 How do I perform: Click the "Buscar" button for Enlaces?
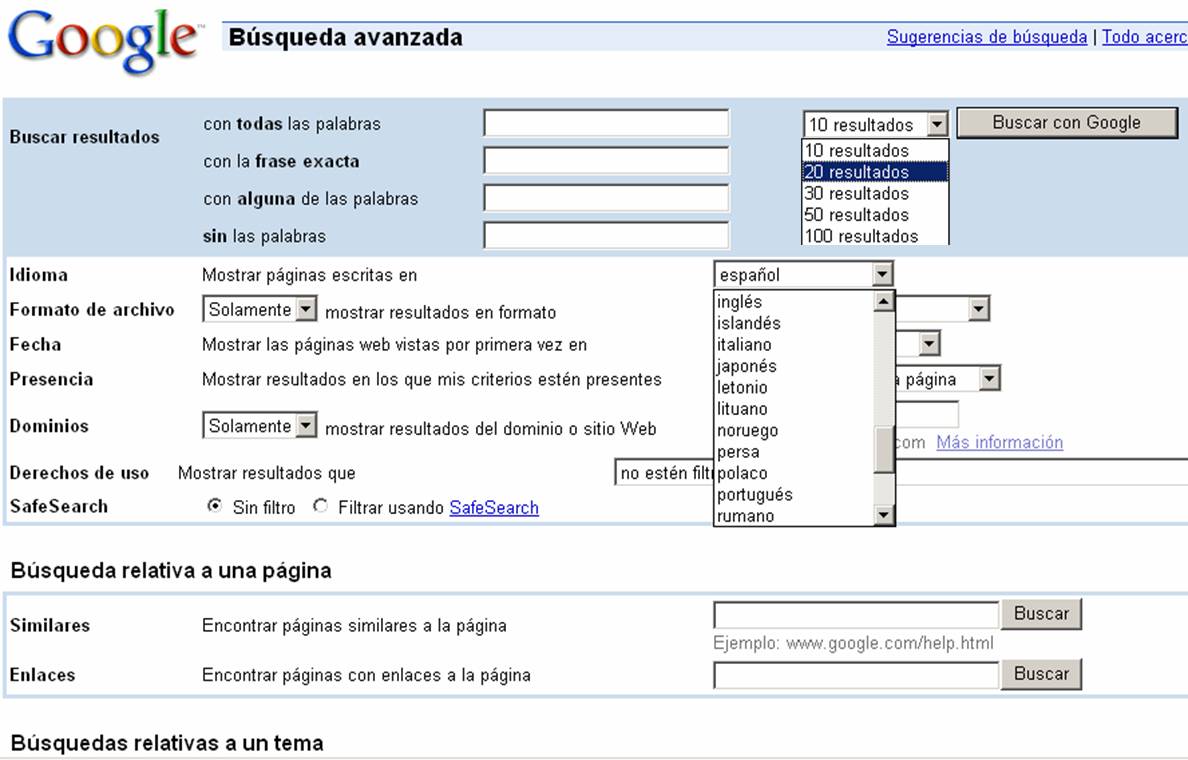tap(1041, 673)
